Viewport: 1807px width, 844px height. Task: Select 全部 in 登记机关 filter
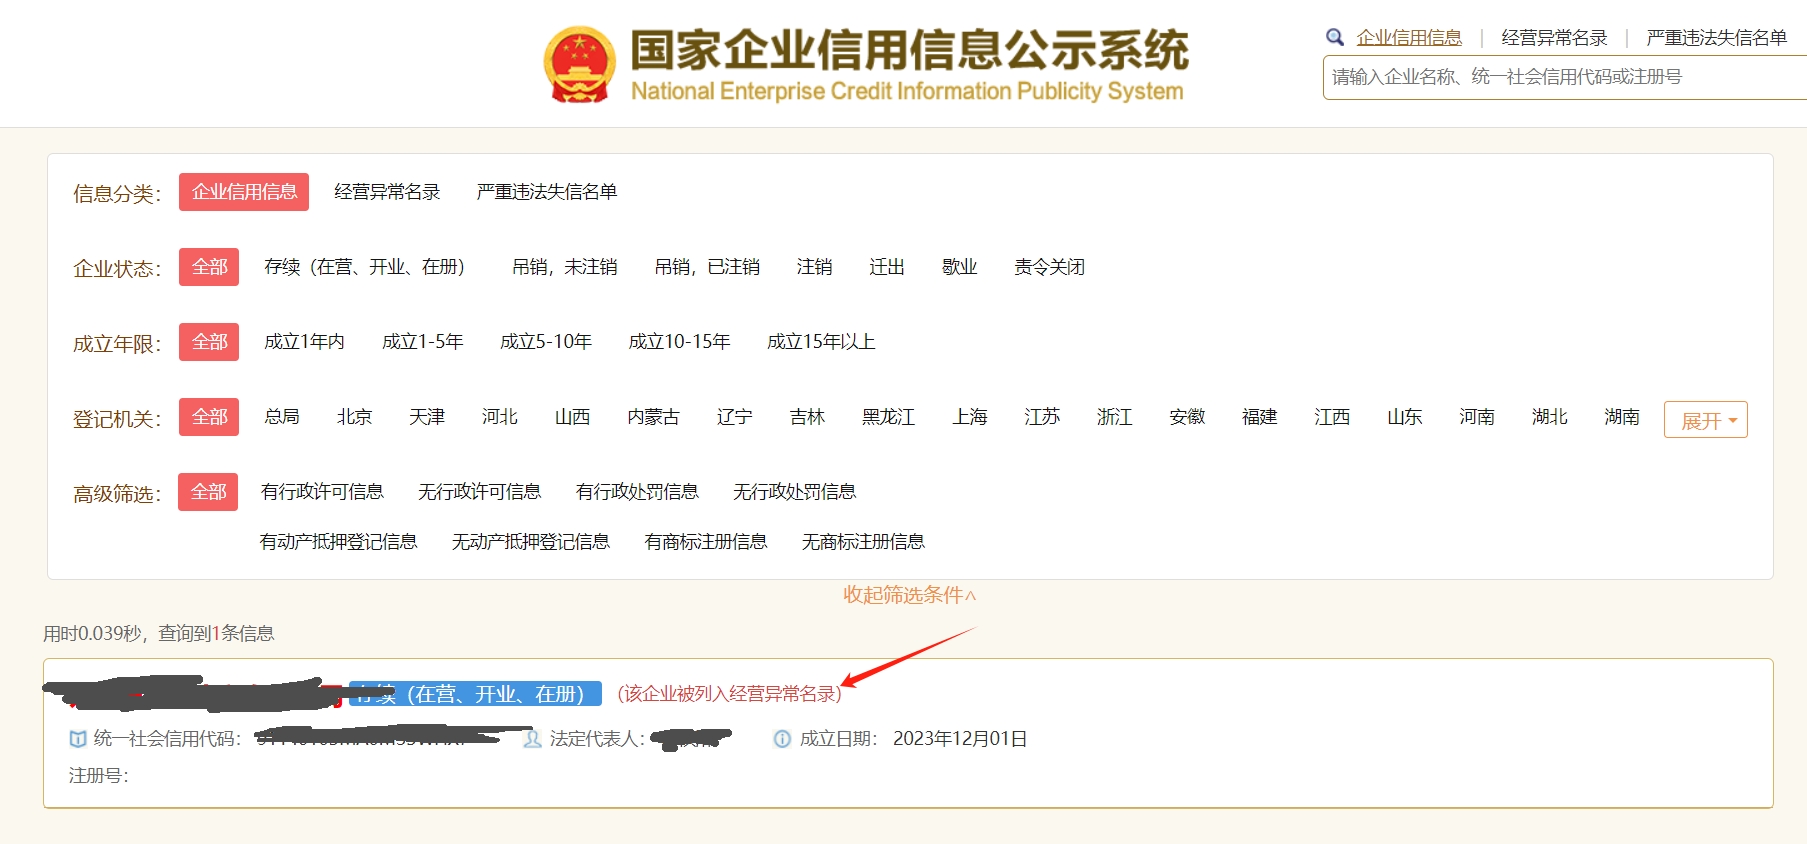point(209,417)
